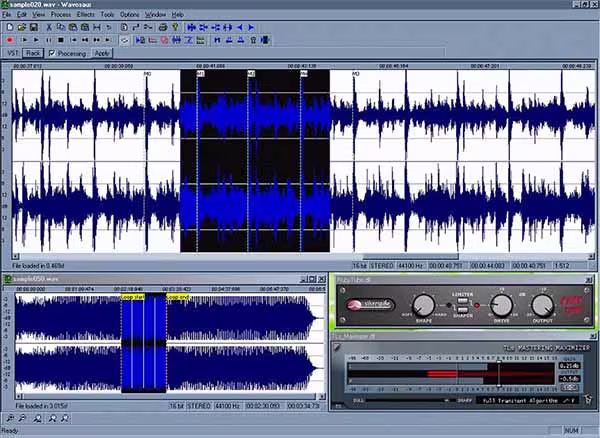Toggle the Processing checkbox
The width and height of the screenshot is (600, 438).
tap(52, 53)
